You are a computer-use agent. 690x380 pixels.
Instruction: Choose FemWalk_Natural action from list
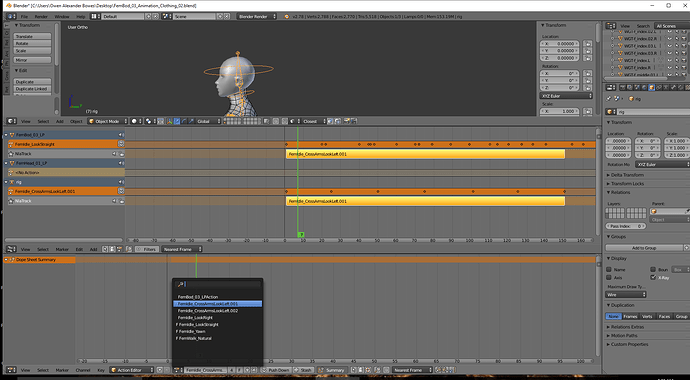[x=195, y=338]
